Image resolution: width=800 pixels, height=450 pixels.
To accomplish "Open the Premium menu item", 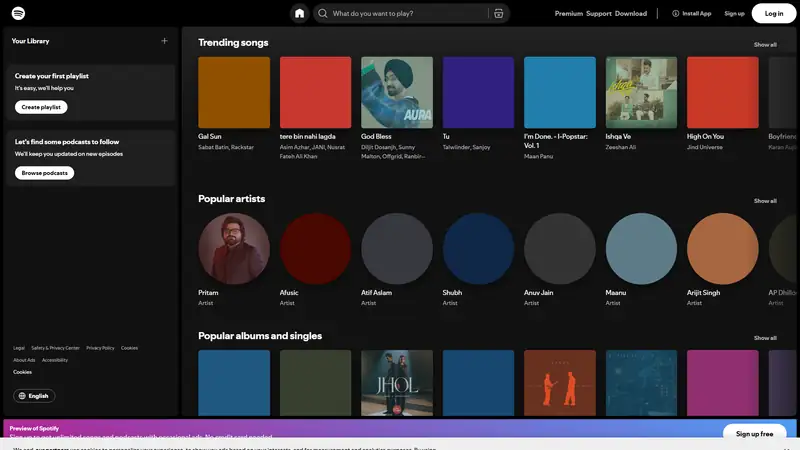I will [568, 13].
